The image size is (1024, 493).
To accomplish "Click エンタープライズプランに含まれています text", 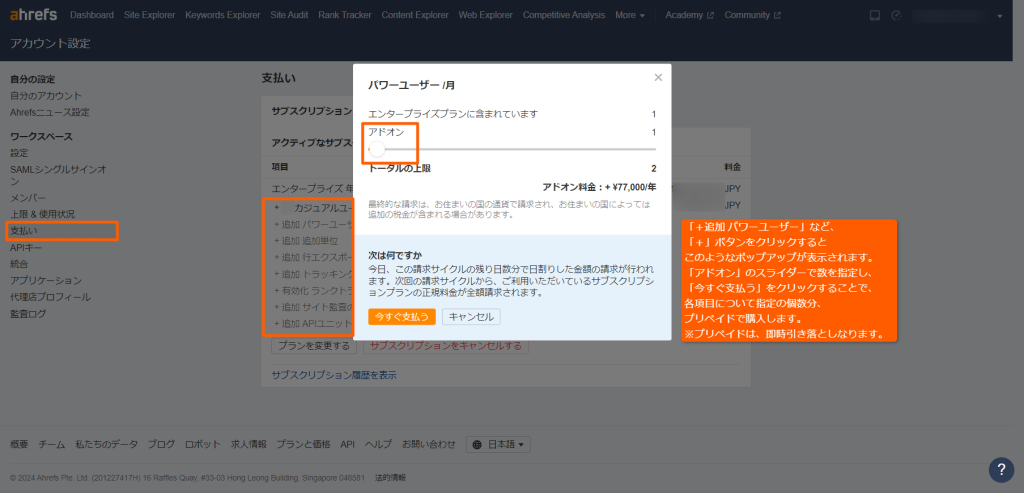I will 453,114.
